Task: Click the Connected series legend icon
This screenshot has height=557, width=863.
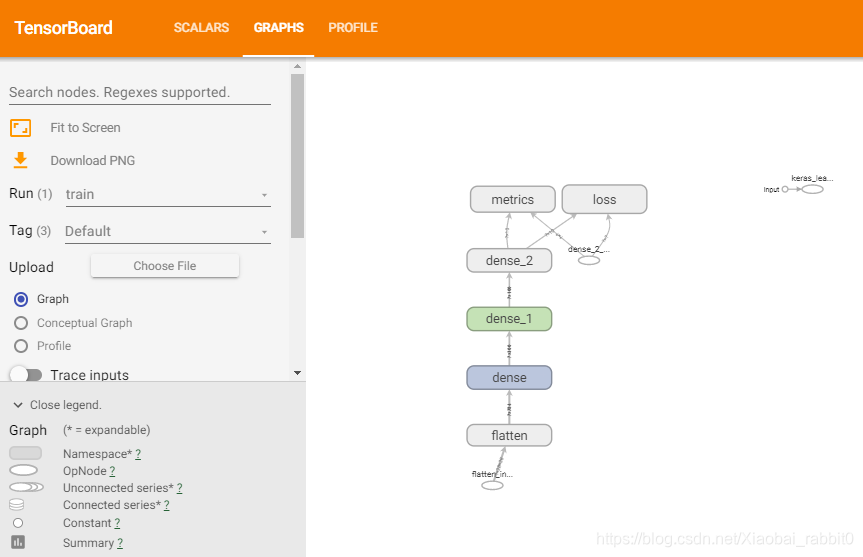Action: point(17,504)
